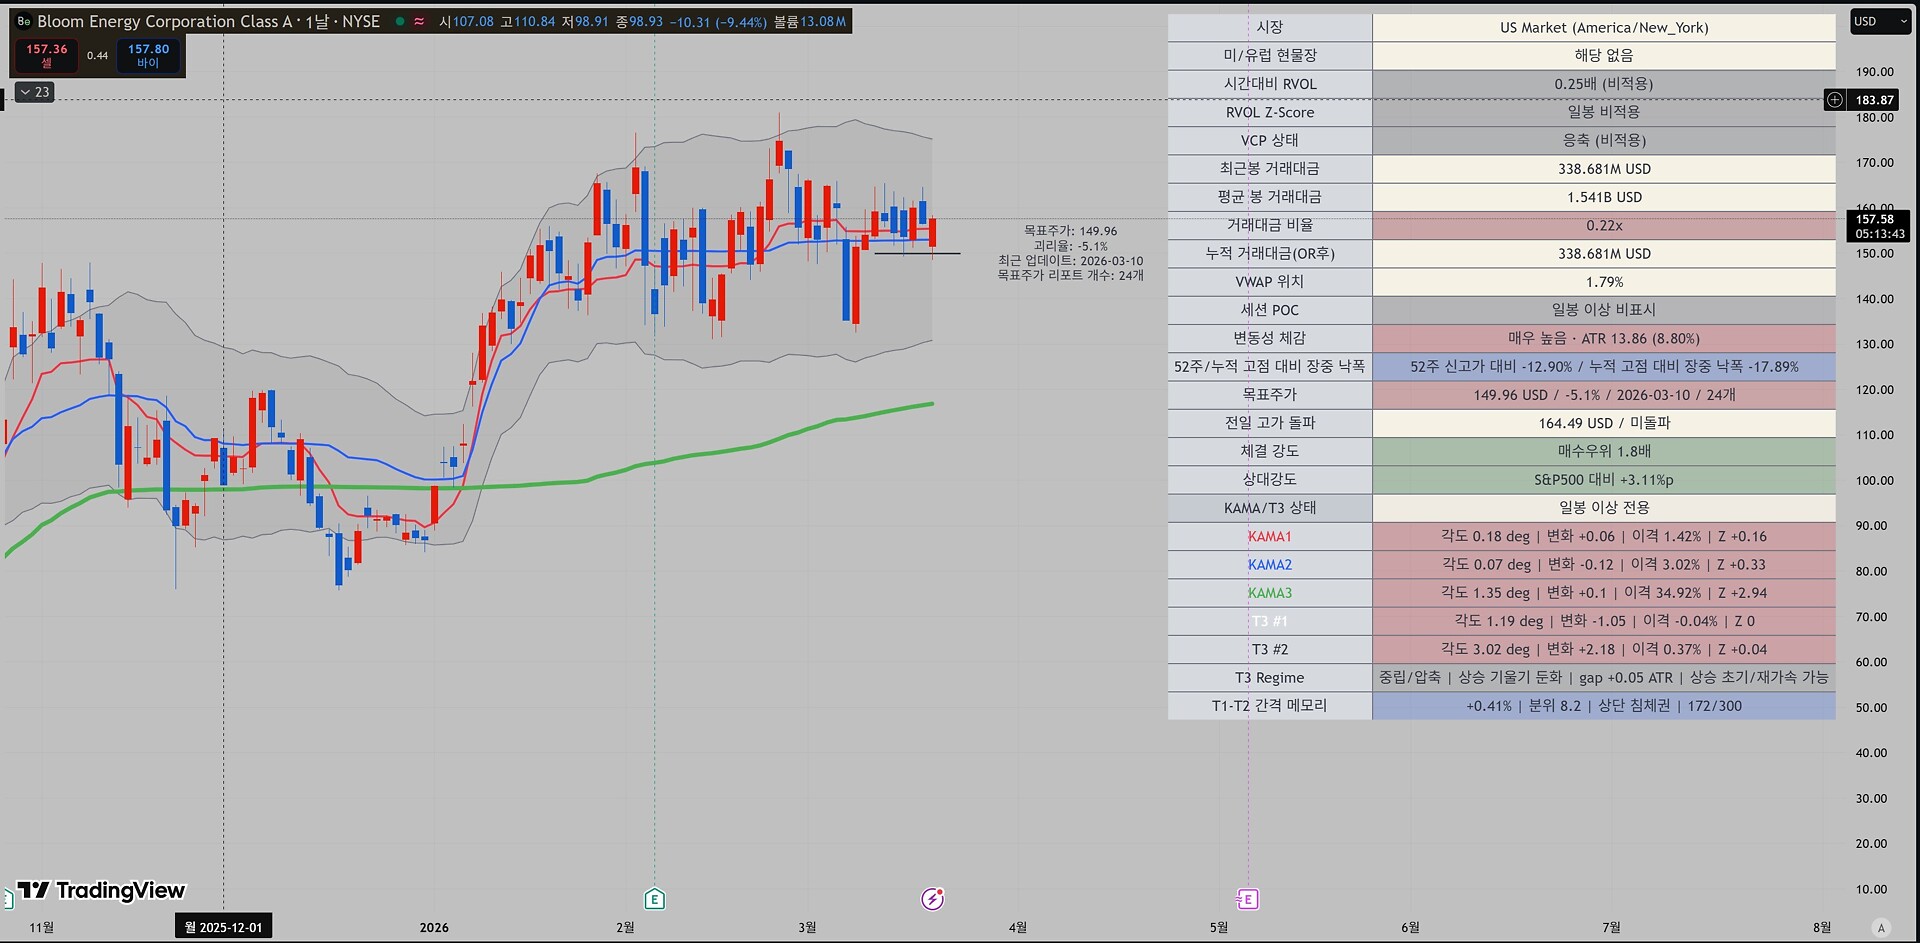Click the plus icon beside 183.87

click(1835, 99)
